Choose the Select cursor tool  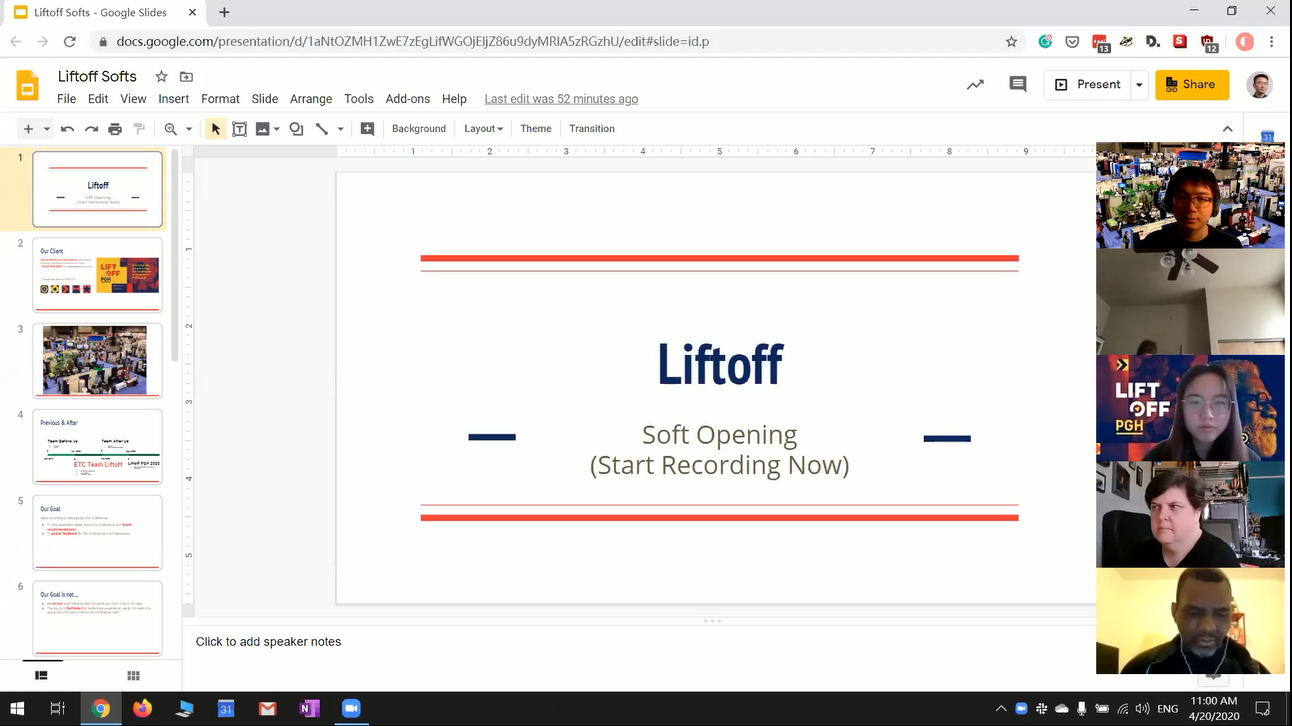pyautogui.click(x=215, y=129)
